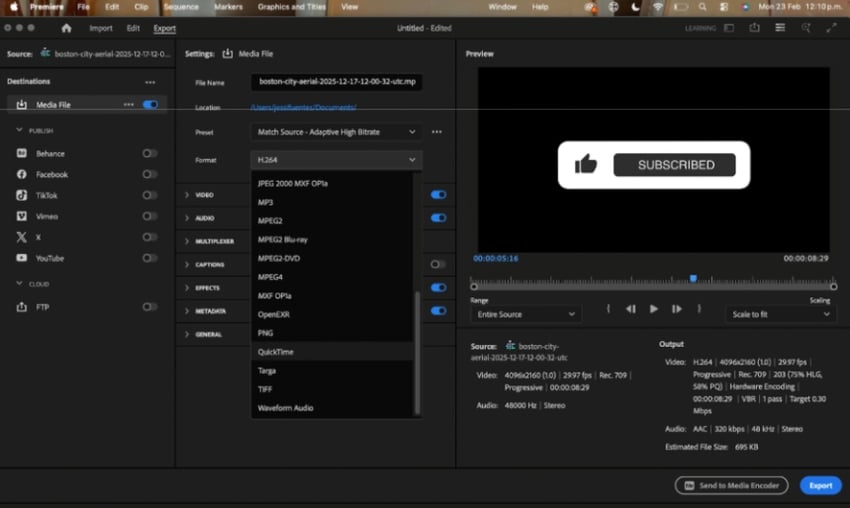Open the Scale to fit dropdown

point(780,314)
